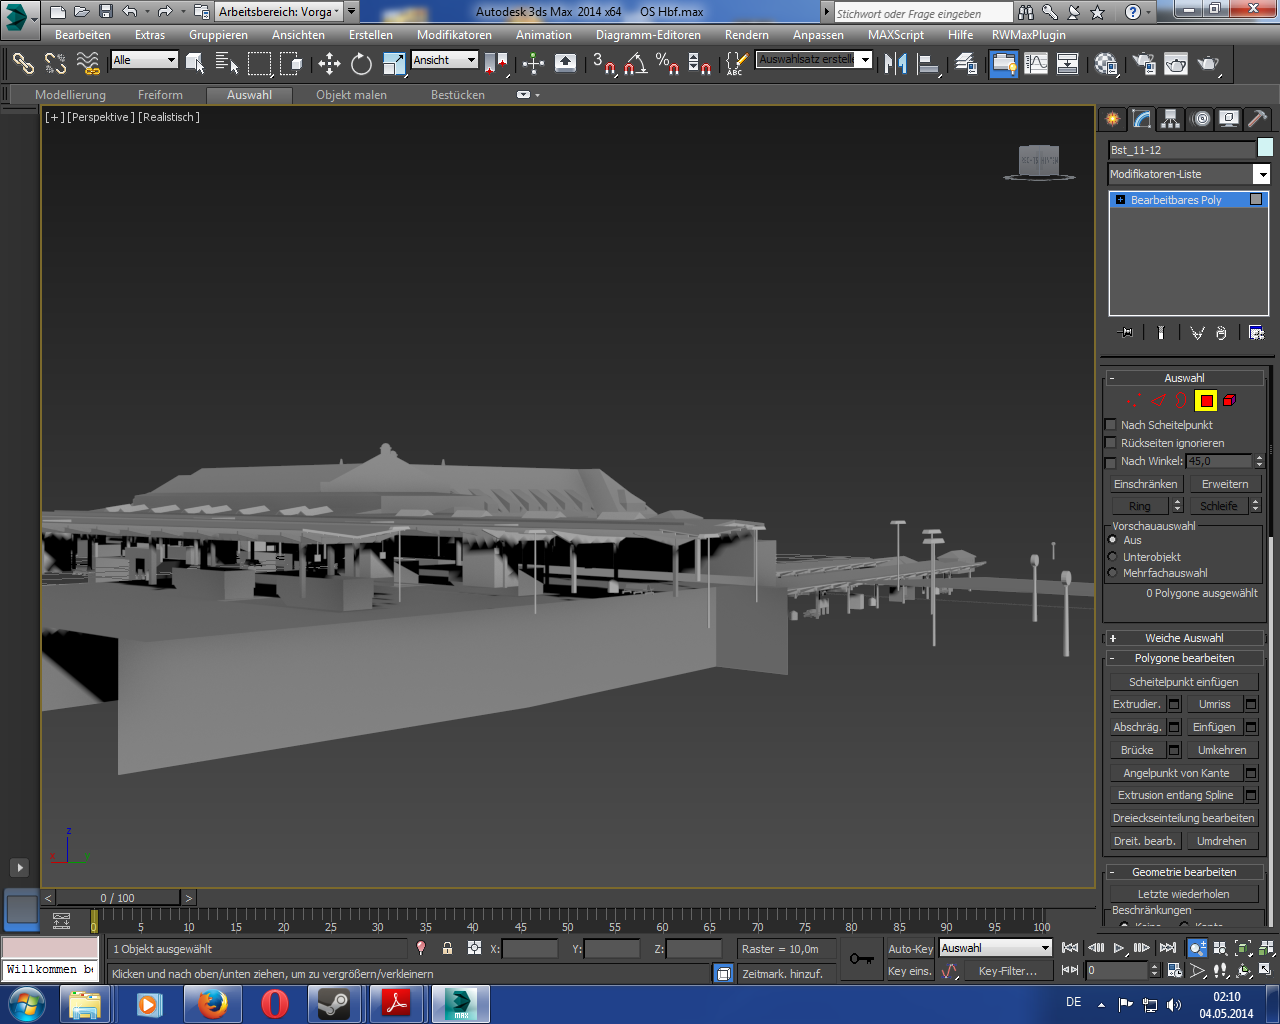Activate the Polygon sub-object selection level
Viewport: 1280px width, 1024px height.
tap(1206, 401)
